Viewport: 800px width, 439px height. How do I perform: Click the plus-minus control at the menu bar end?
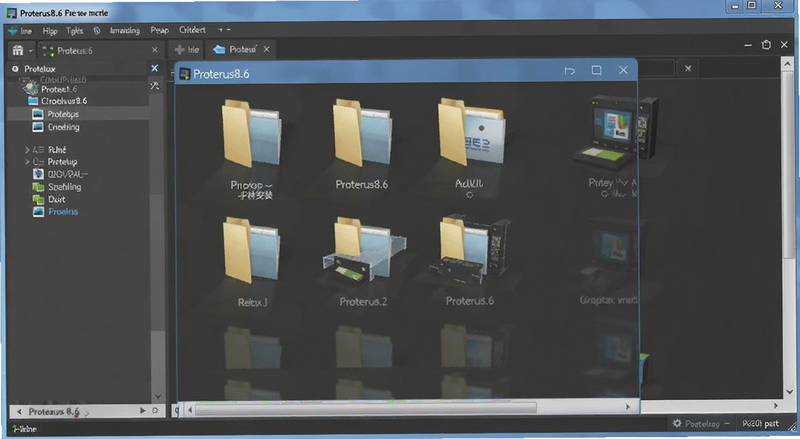pos(224,30)
